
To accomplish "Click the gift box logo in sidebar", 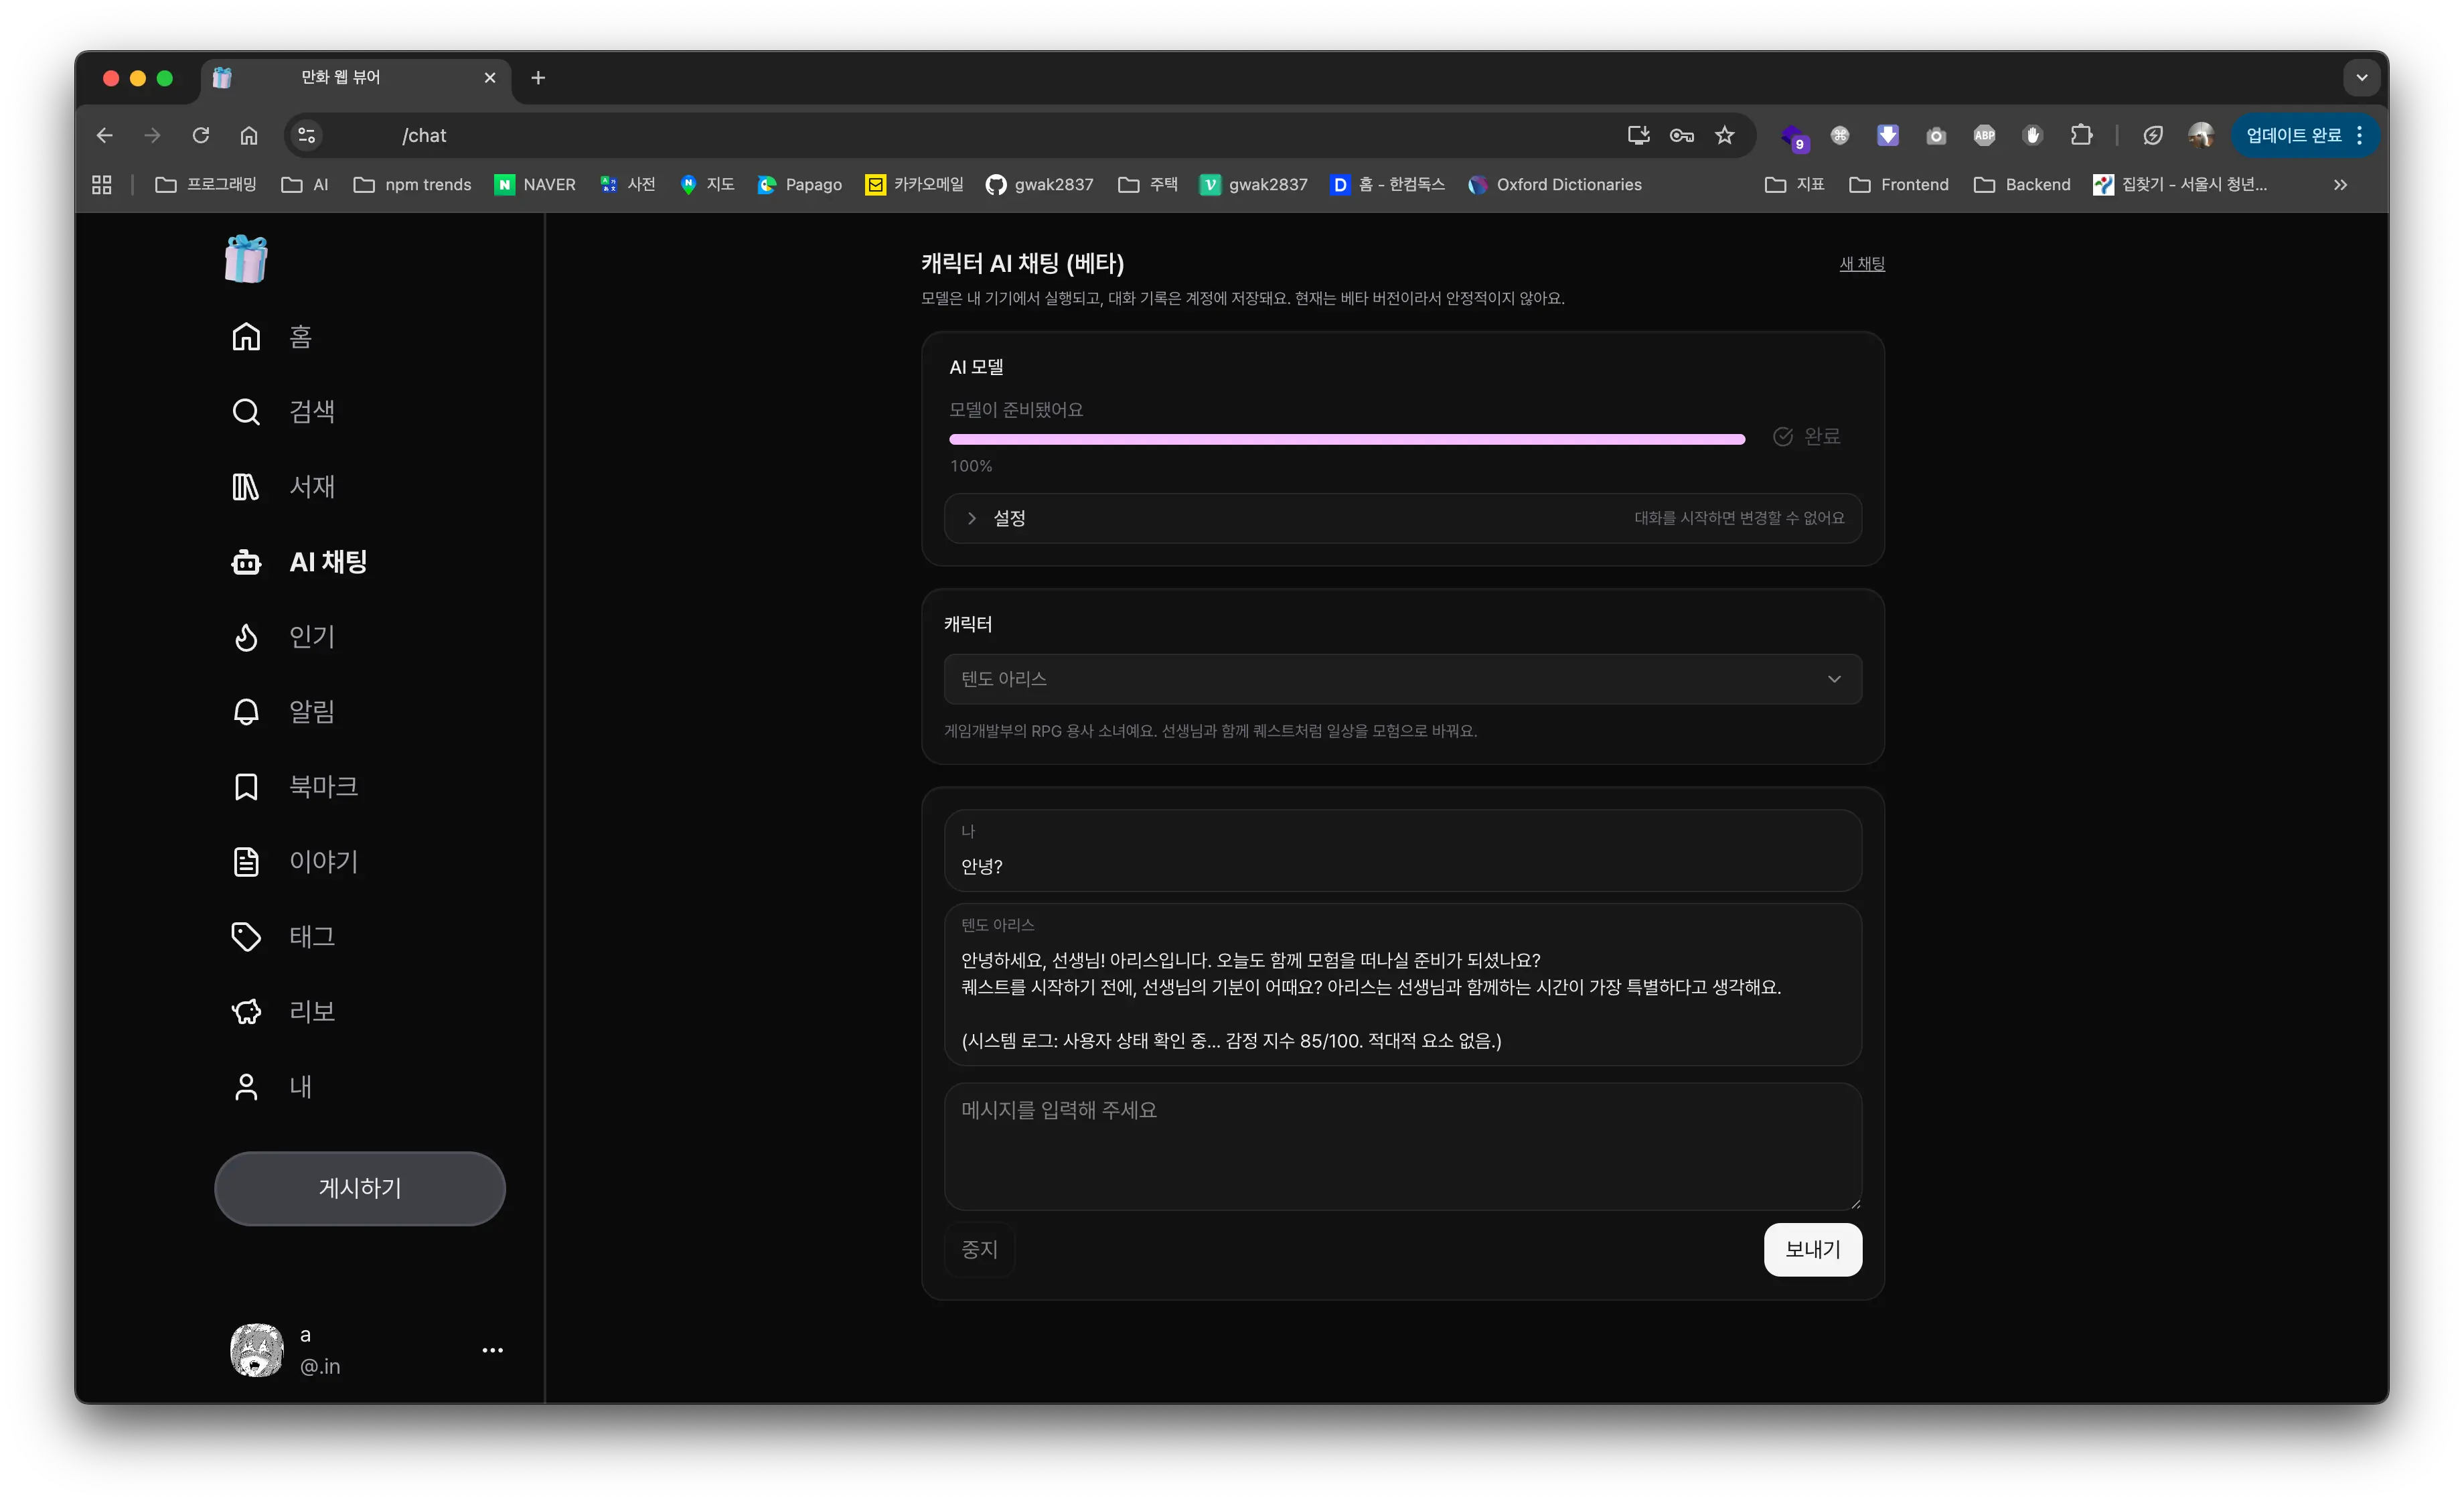I will tap(246, 259).
